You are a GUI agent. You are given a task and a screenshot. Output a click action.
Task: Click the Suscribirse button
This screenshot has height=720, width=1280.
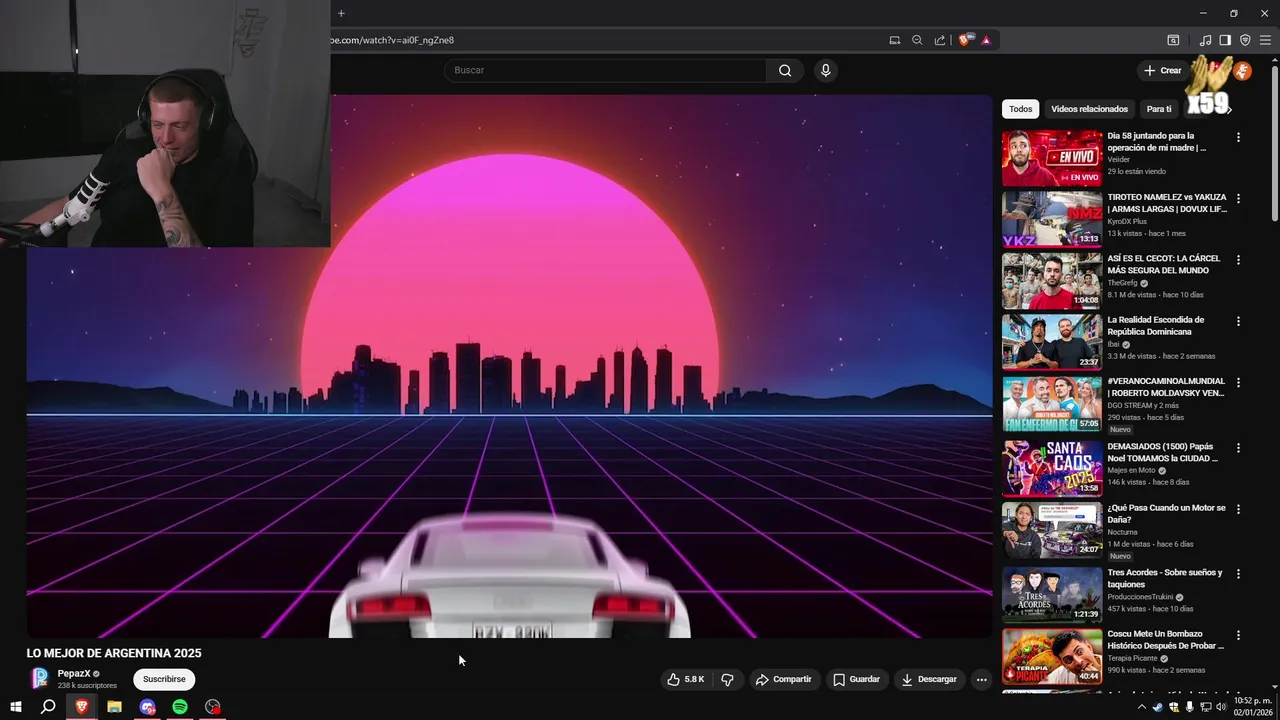pyautogui.click(x=164, y=679)
